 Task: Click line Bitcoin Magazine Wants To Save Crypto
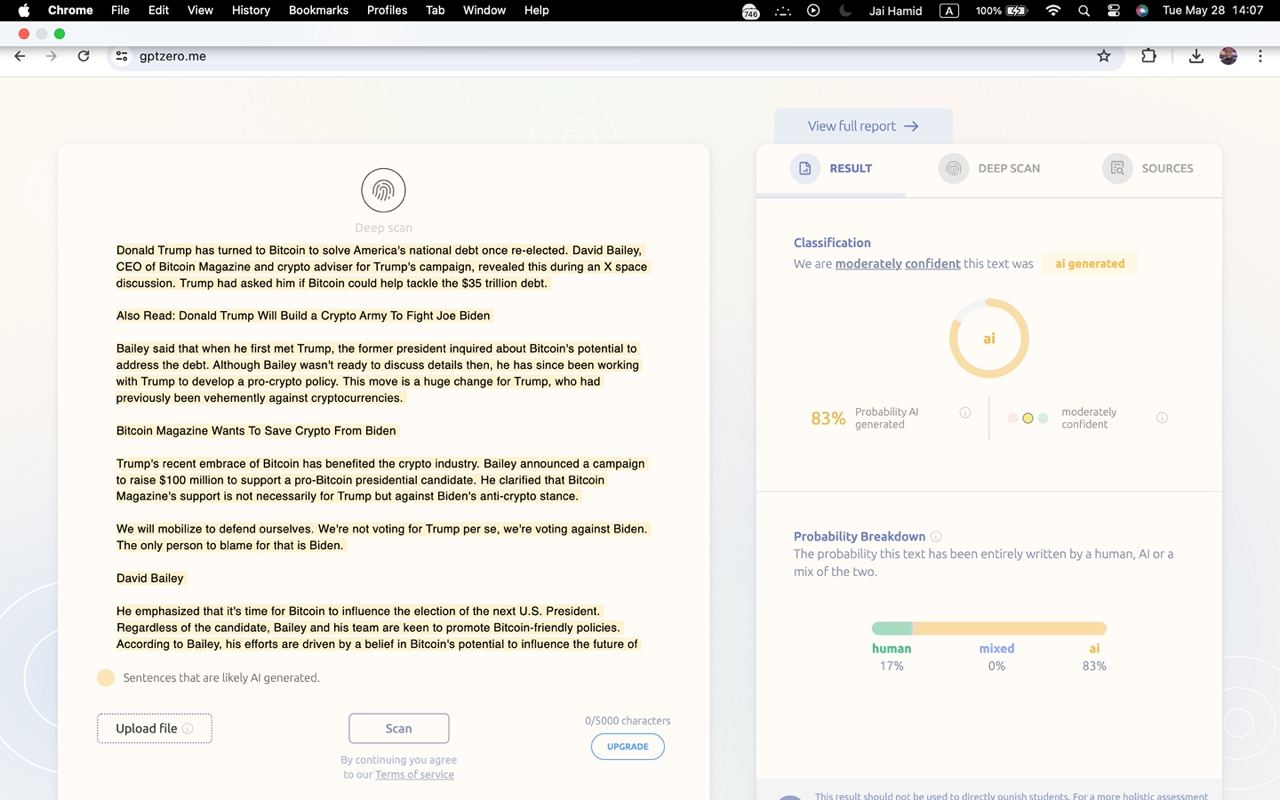[256, 431]
